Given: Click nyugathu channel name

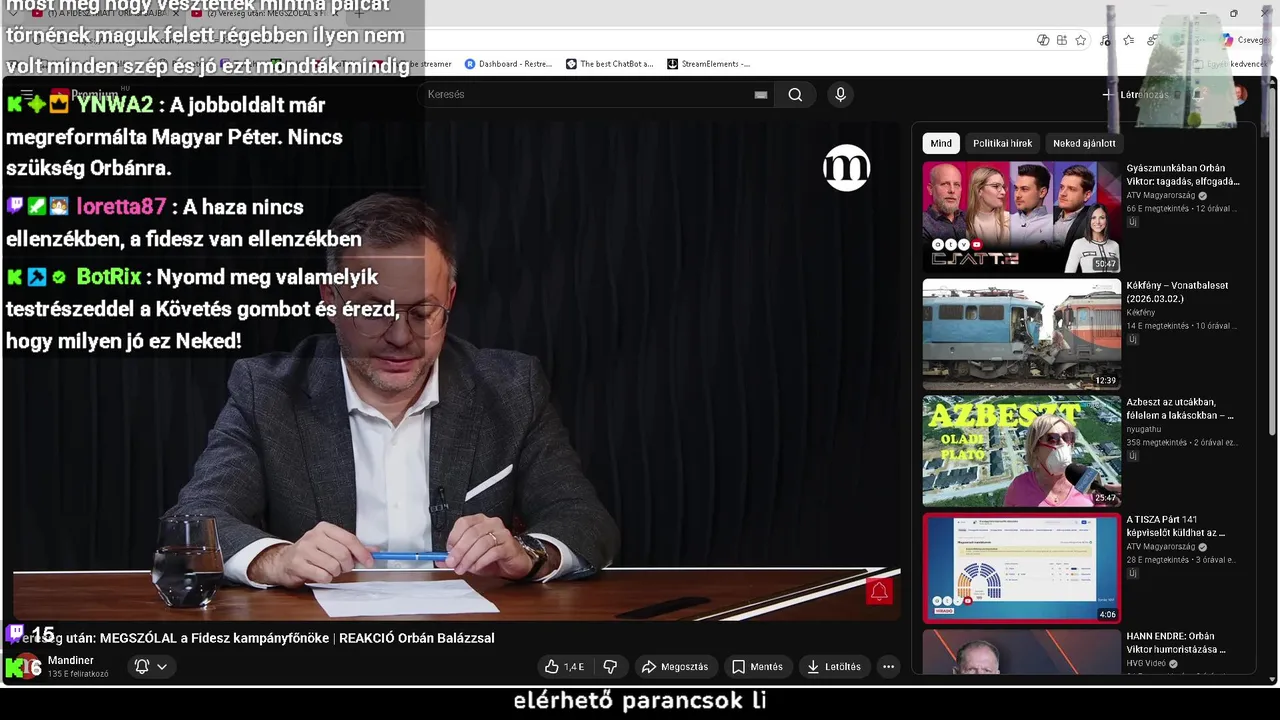Looking at the screenshot, I should click(1144, 429).
